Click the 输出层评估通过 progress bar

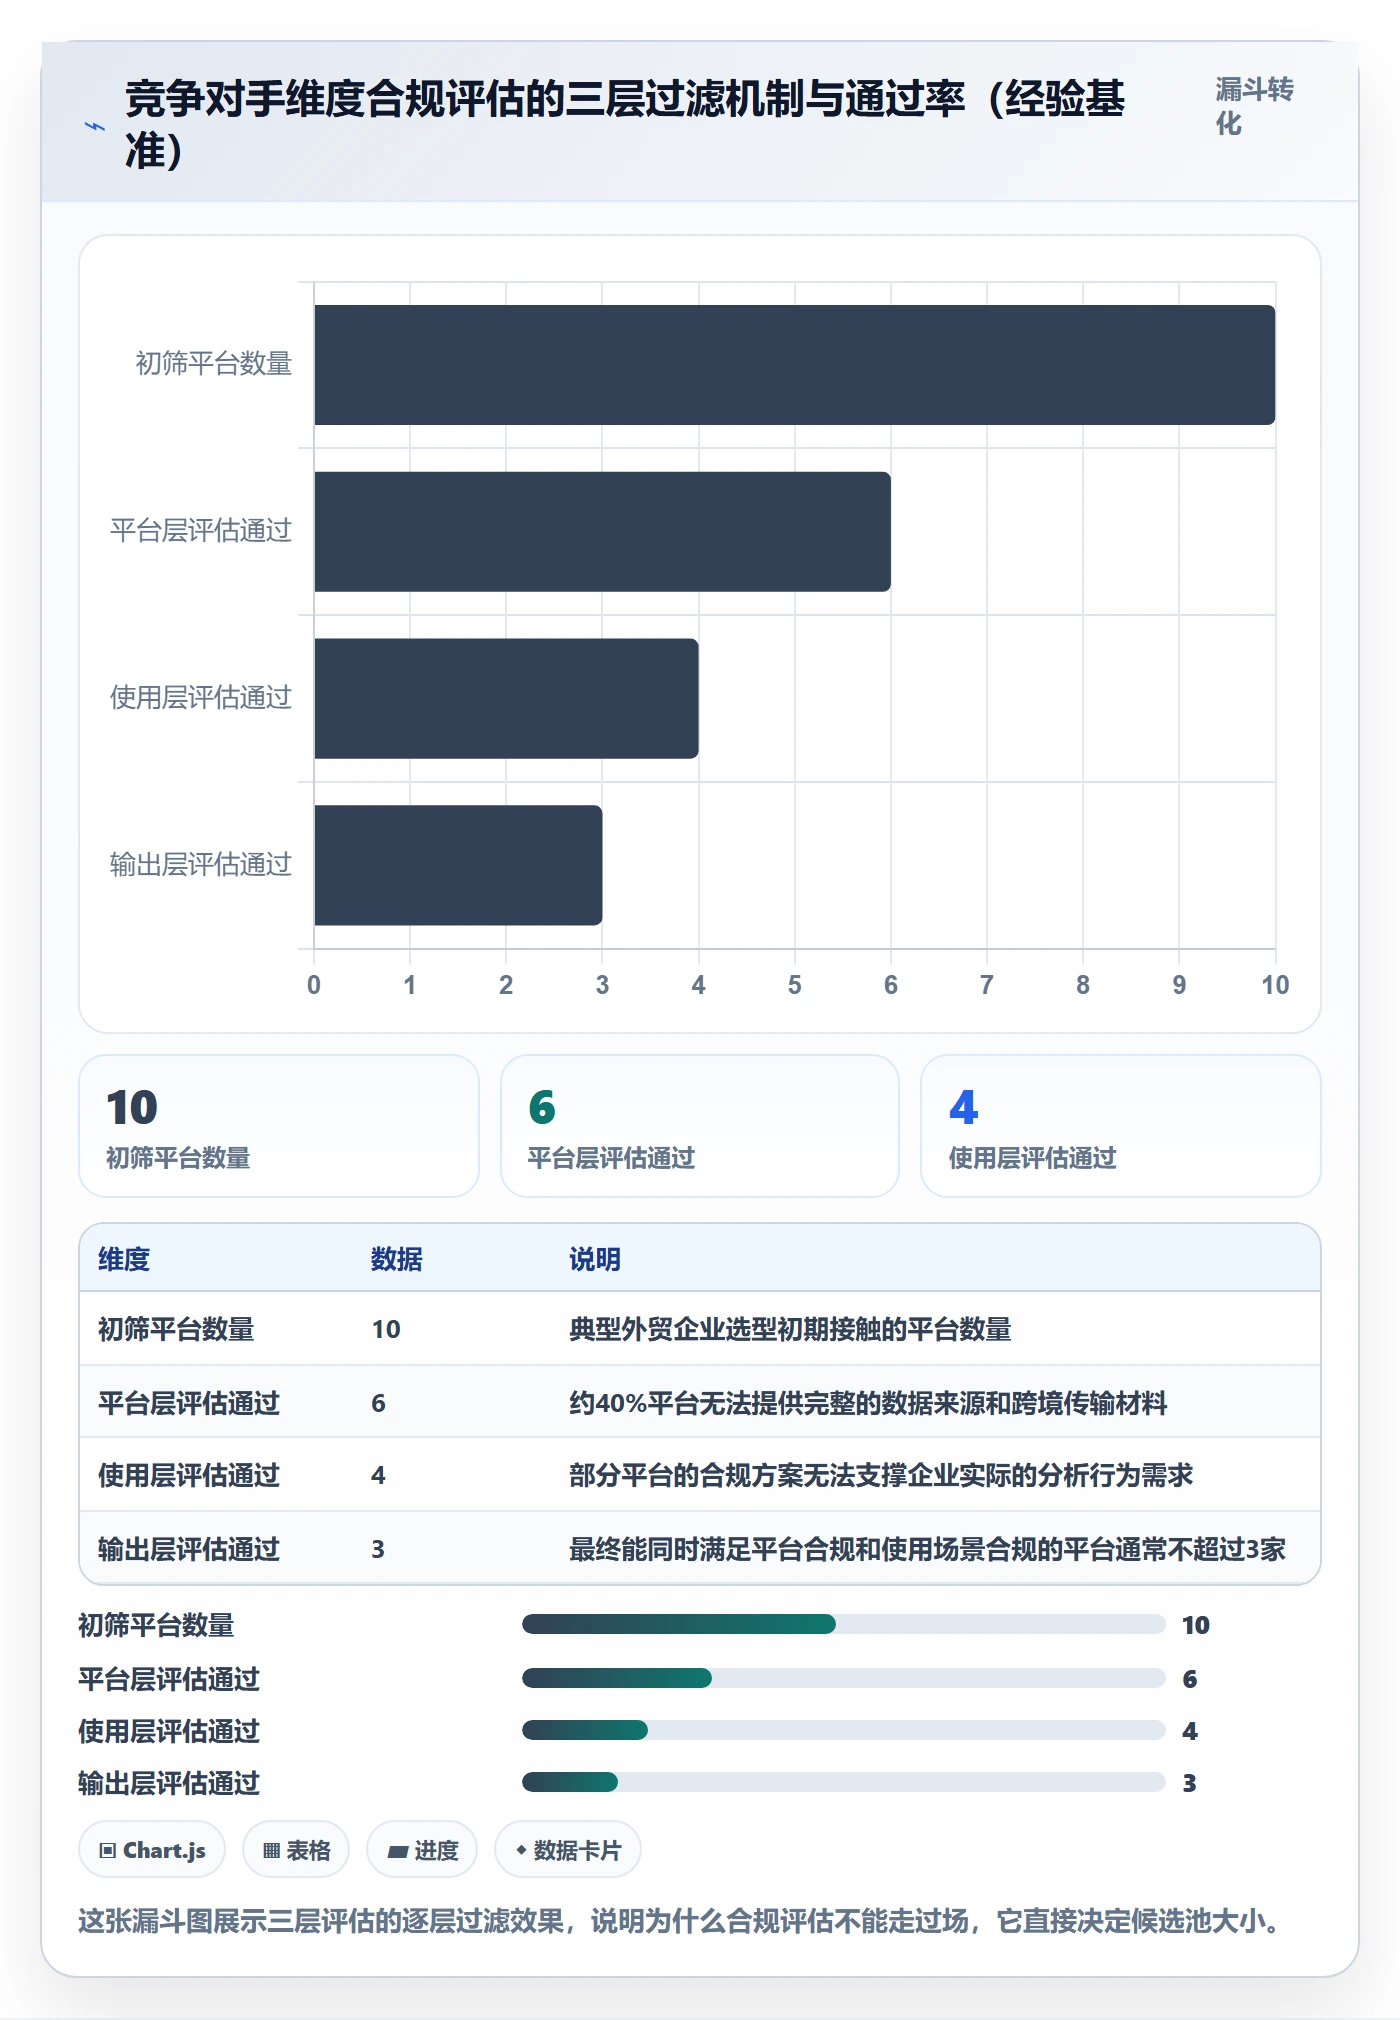pos(843,1782)
